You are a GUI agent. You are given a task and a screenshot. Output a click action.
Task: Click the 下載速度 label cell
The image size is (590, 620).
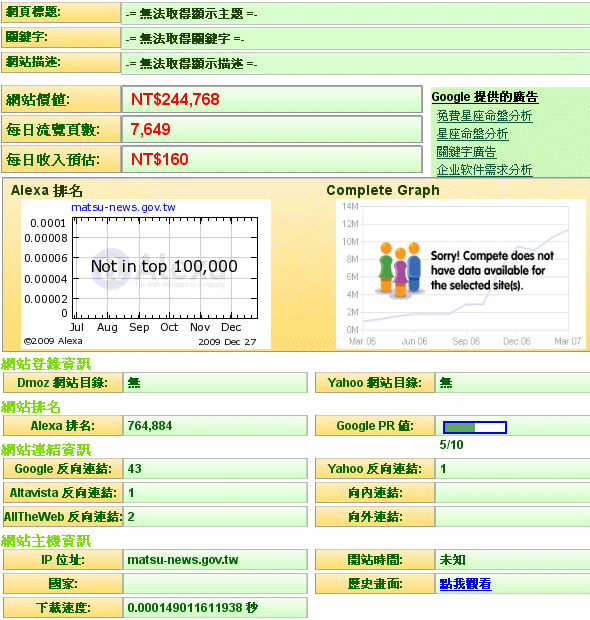point(63,607)
